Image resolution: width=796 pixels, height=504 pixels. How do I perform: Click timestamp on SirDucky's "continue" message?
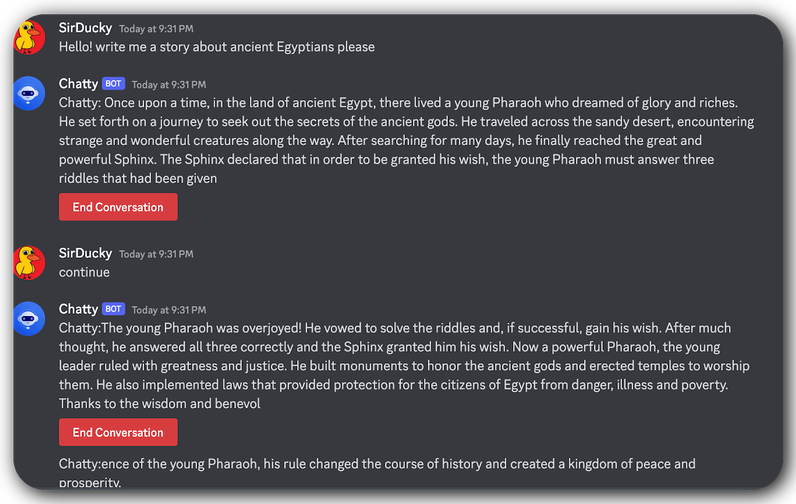coord(156,254)
